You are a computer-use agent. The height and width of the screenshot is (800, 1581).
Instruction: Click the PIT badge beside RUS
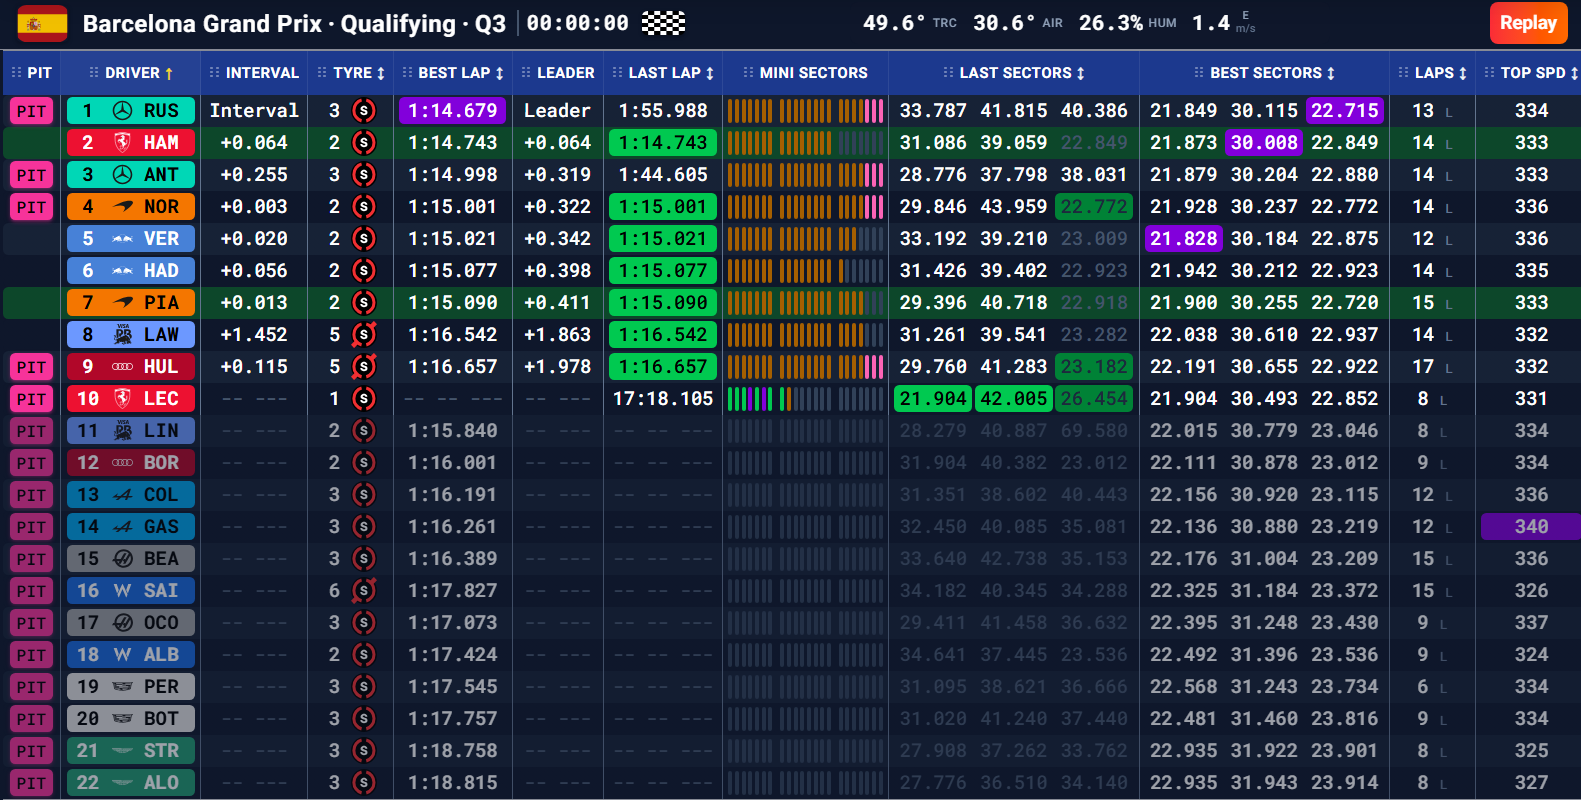31,111
